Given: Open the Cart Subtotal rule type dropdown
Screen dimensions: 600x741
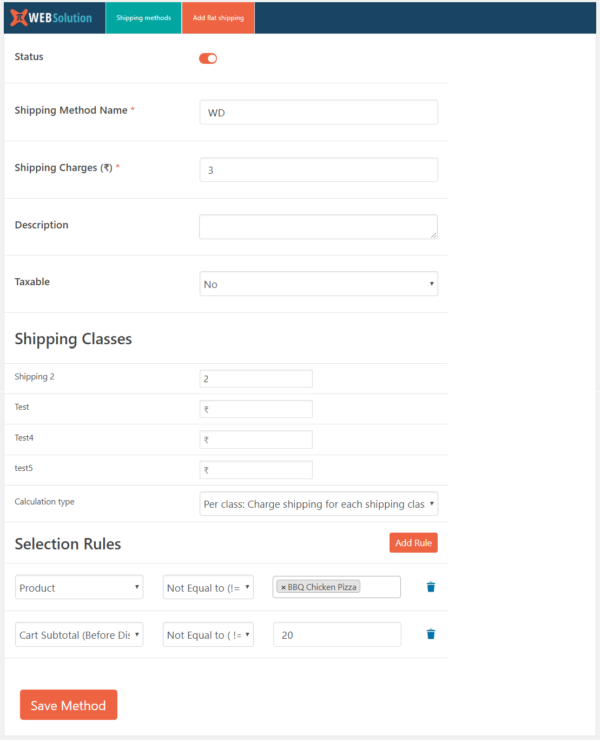Looking at the screenshot, I should pos(79,634).
